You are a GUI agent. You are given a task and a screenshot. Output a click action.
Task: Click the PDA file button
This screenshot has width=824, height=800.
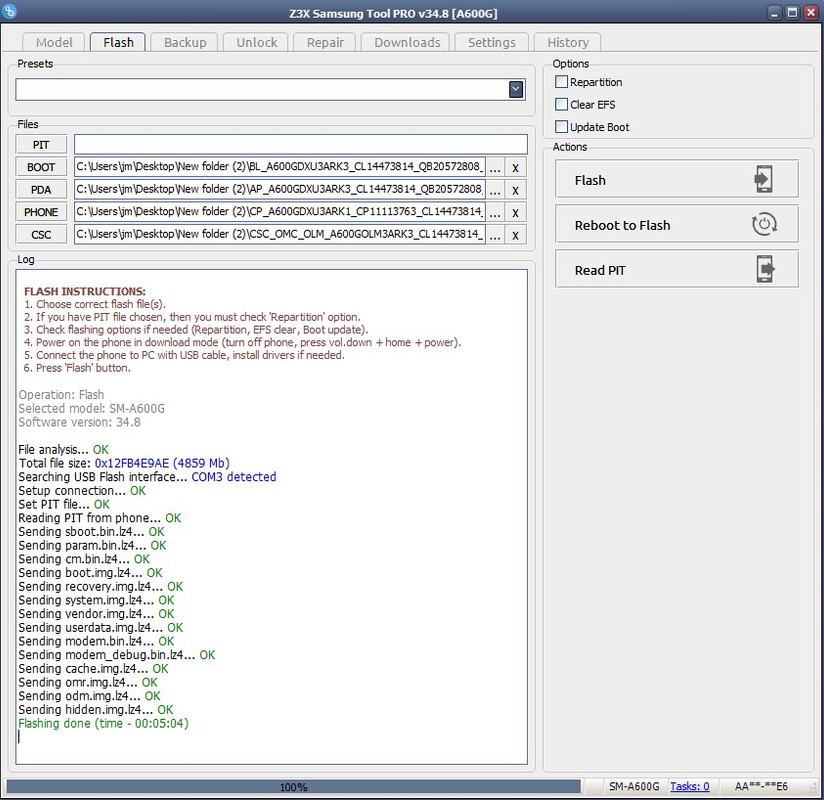[41, 190]
